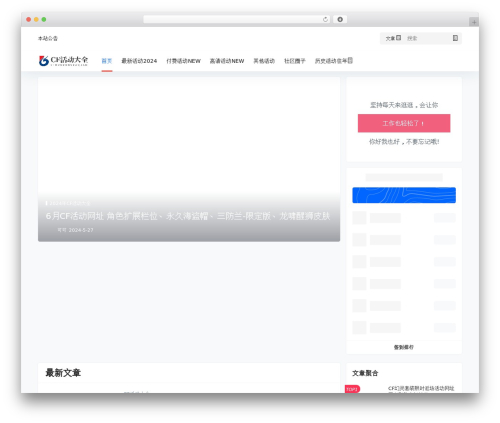This screenshot has height=423, width=500.
Task: Click the 坚持每天来逛逛 text in sidebar
Action: click(404, 105)
